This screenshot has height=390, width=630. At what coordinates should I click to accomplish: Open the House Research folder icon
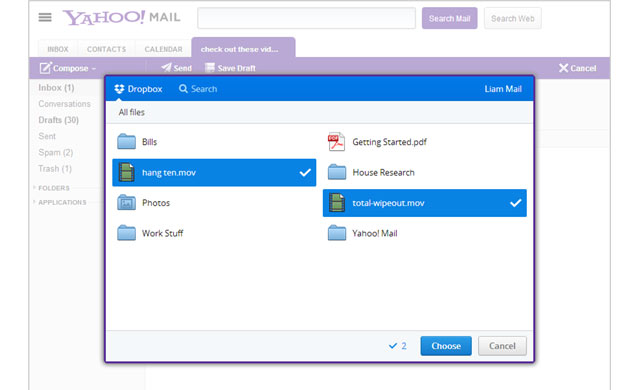point(337,172)
